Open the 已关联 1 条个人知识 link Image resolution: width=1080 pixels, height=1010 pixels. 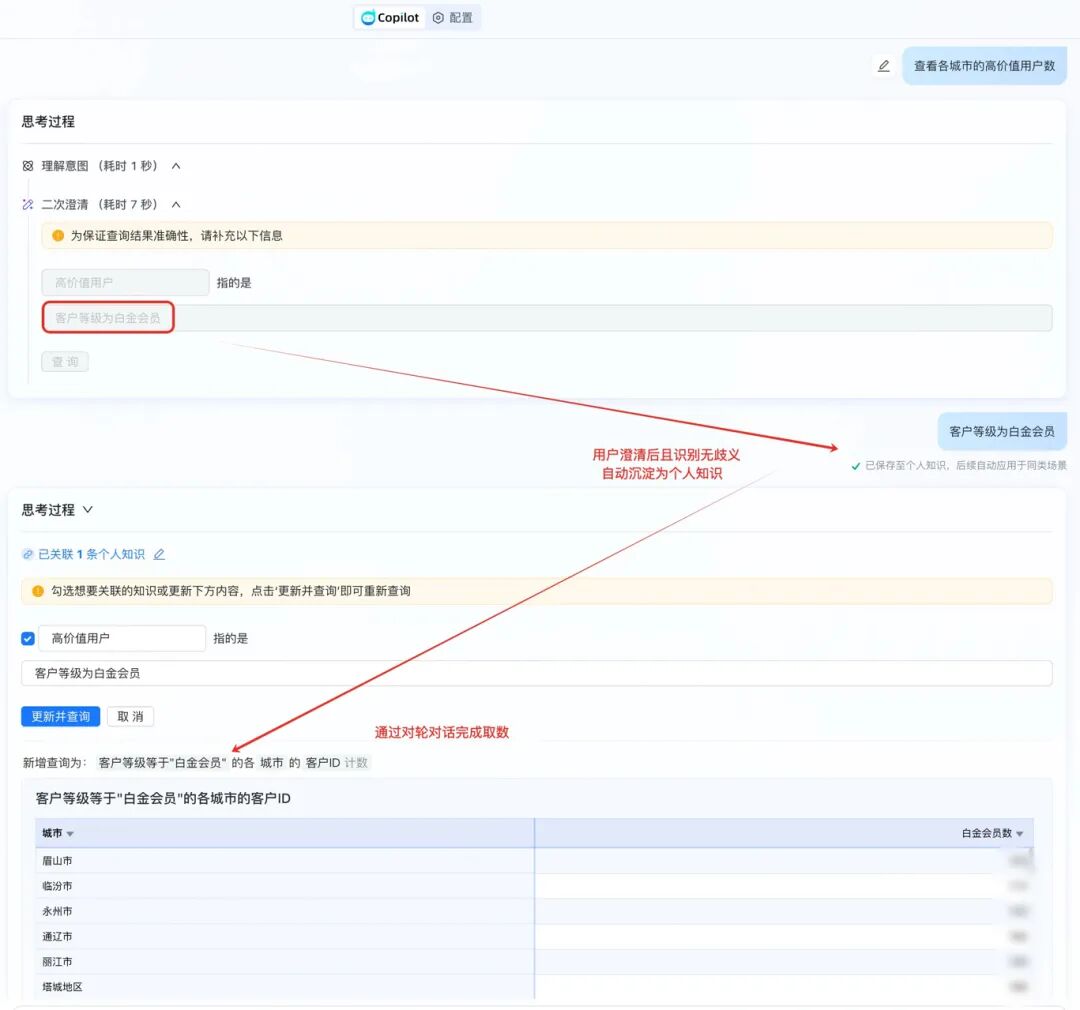[91, 555]
